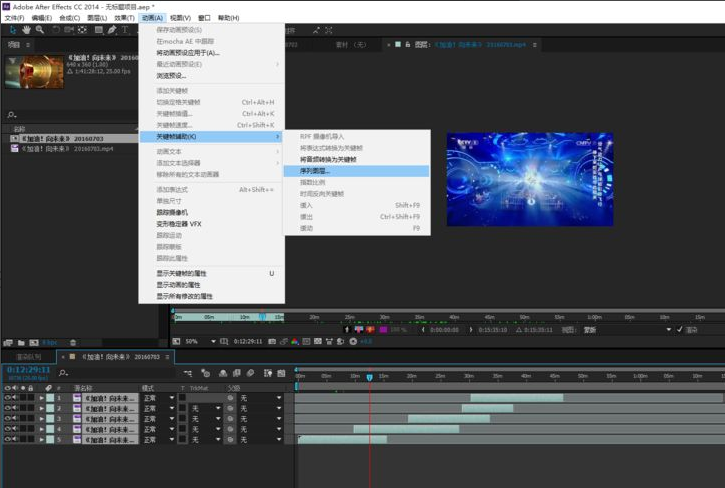Choose 序列图层 from keyframe assistant submenu

314,170
